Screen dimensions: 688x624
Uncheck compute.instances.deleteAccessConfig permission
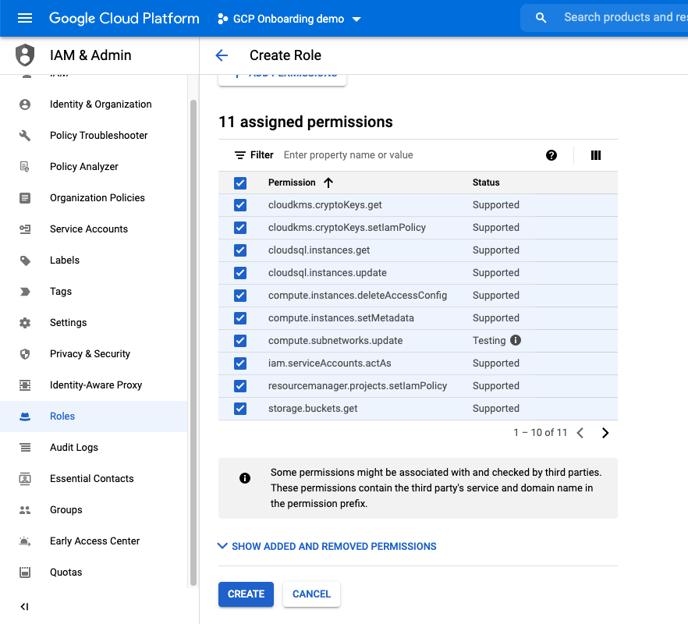[x=240, y=295]
